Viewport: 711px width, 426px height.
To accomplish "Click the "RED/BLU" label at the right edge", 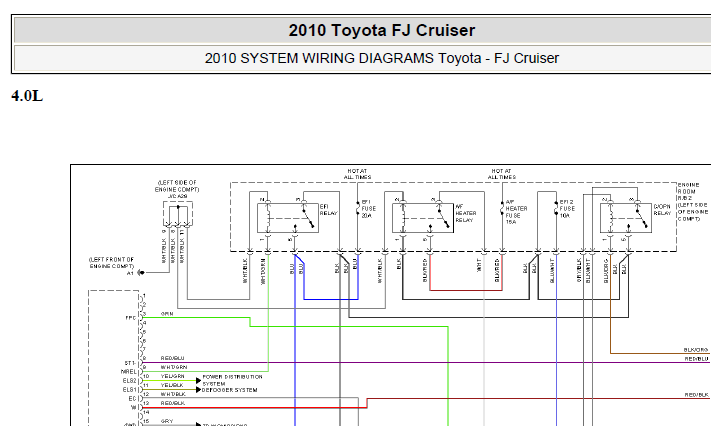I will 696,358.
